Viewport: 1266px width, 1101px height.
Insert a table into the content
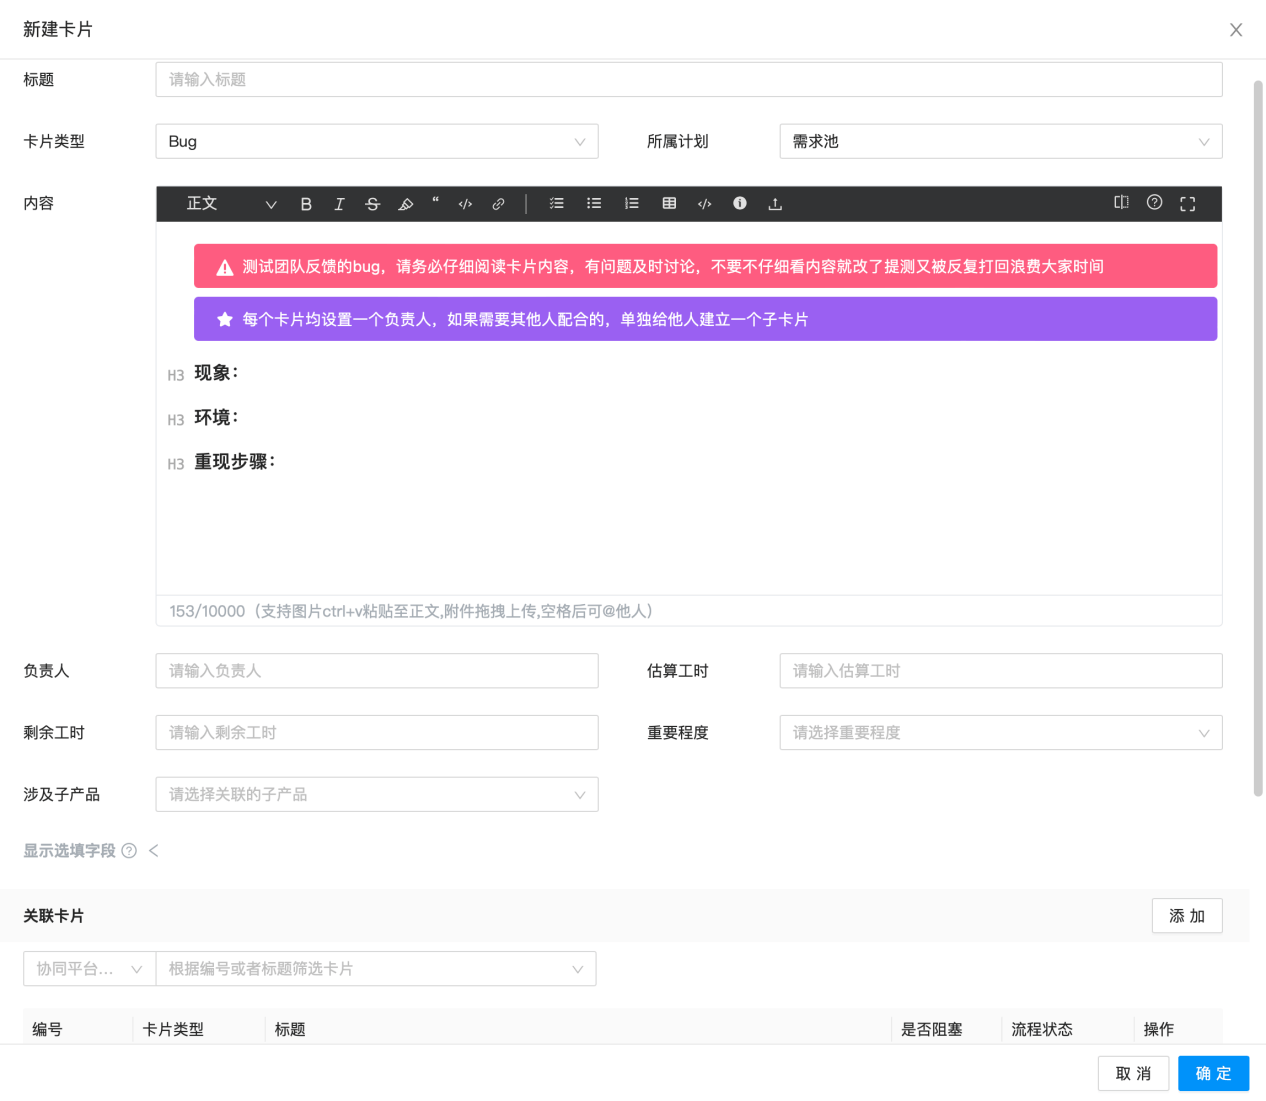[x=669, y=204]
